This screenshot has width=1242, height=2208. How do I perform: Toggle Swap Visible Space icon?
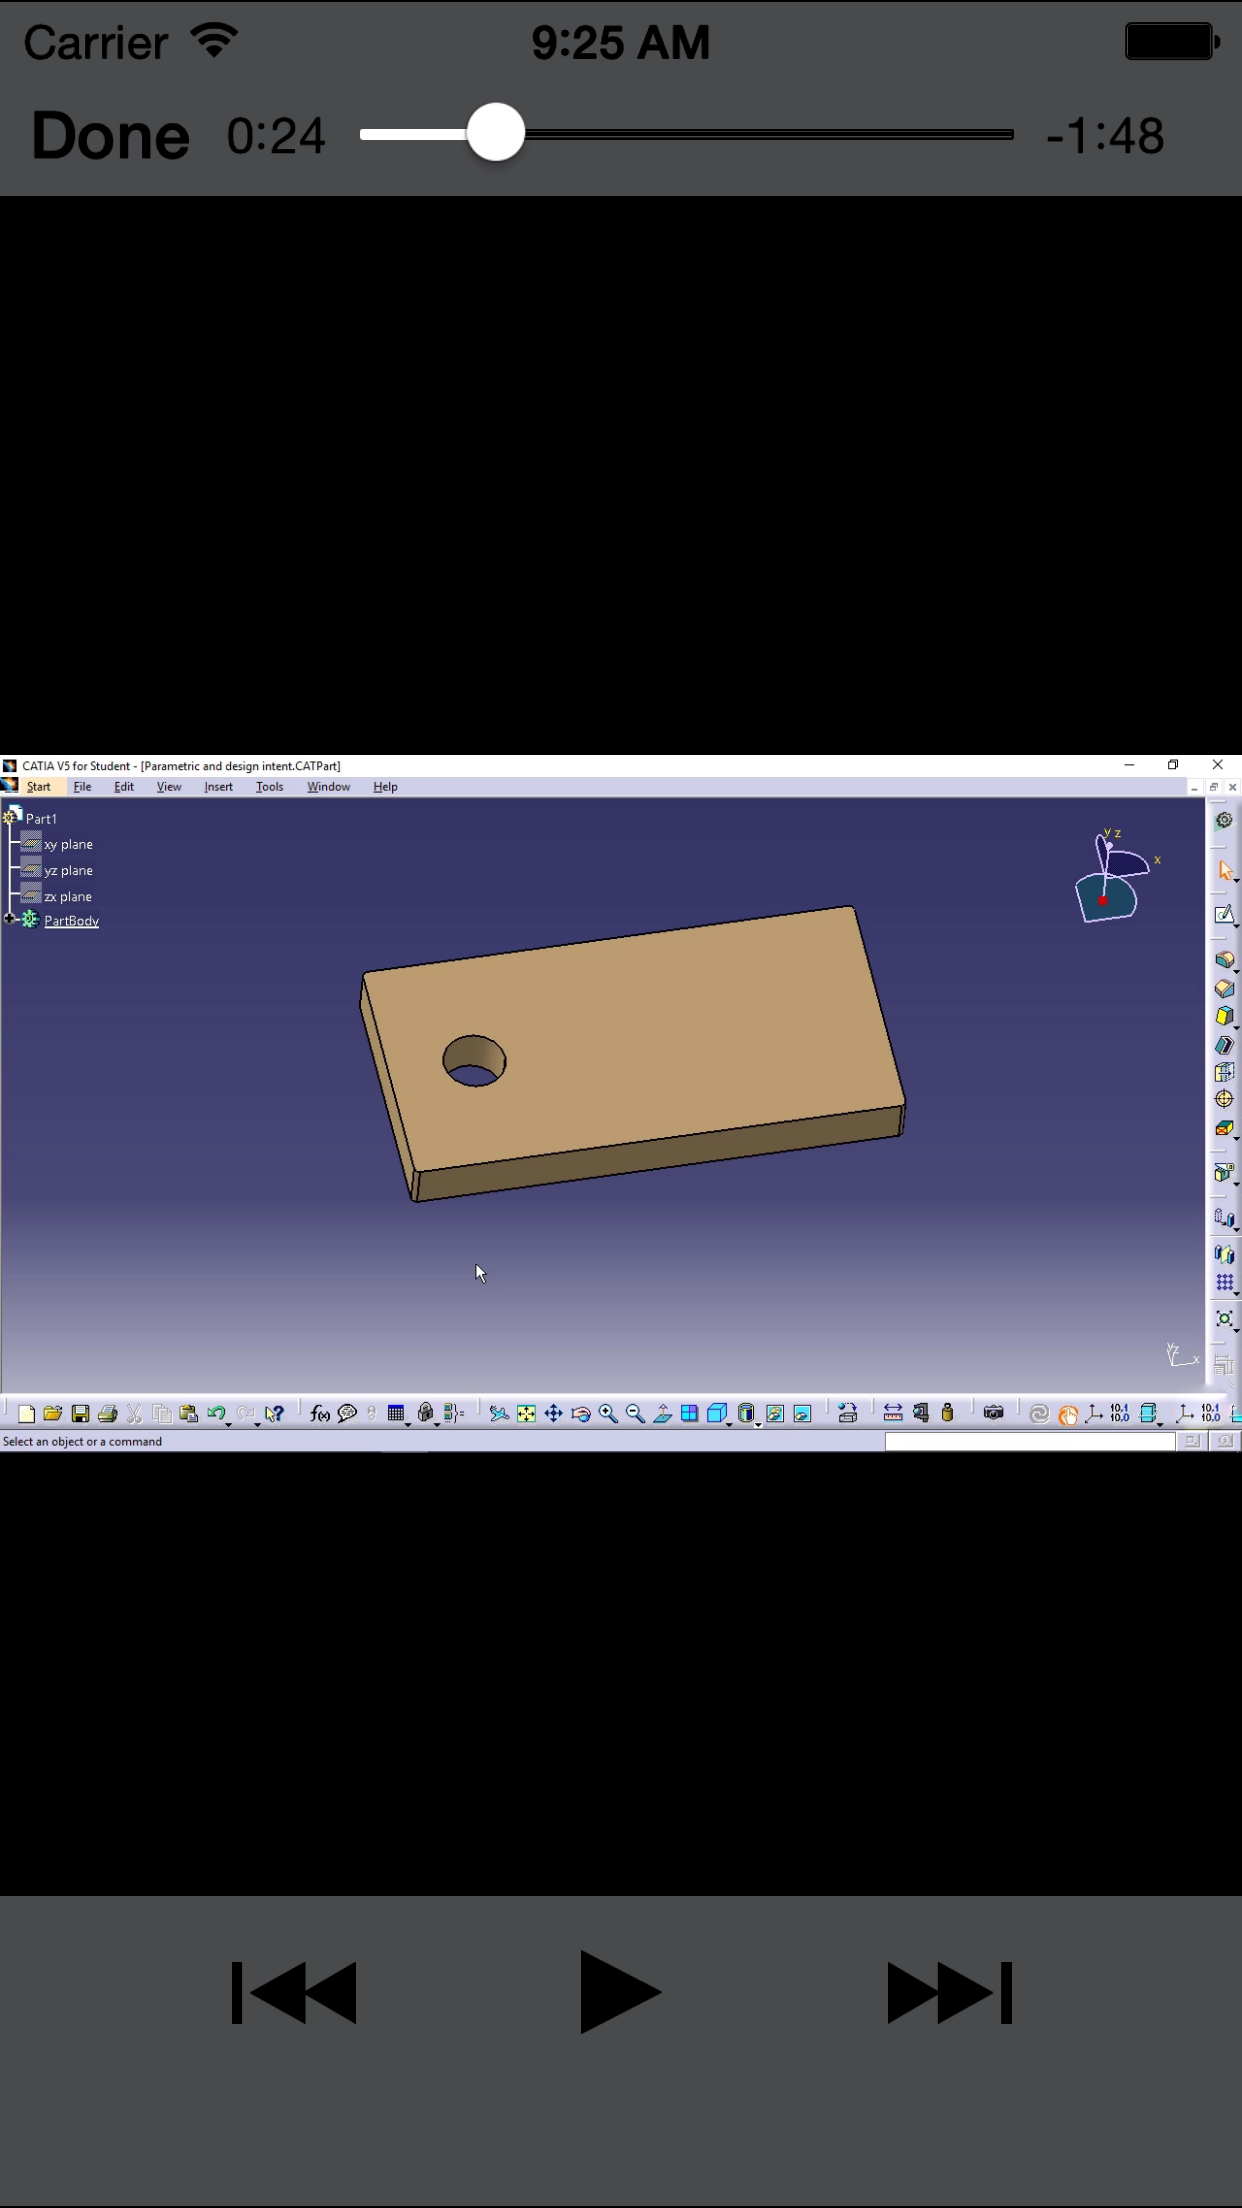pyautogui.click(x=802, y=1413)
